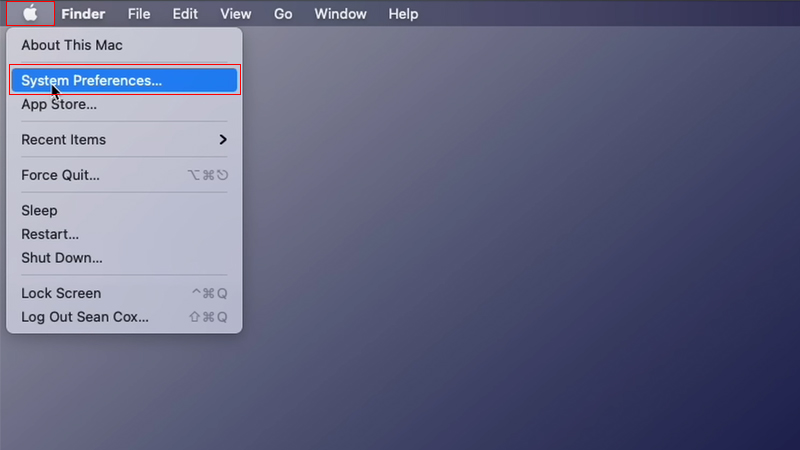Open the Apple logo menu
800x450 pixels.
tap(30, 13)
